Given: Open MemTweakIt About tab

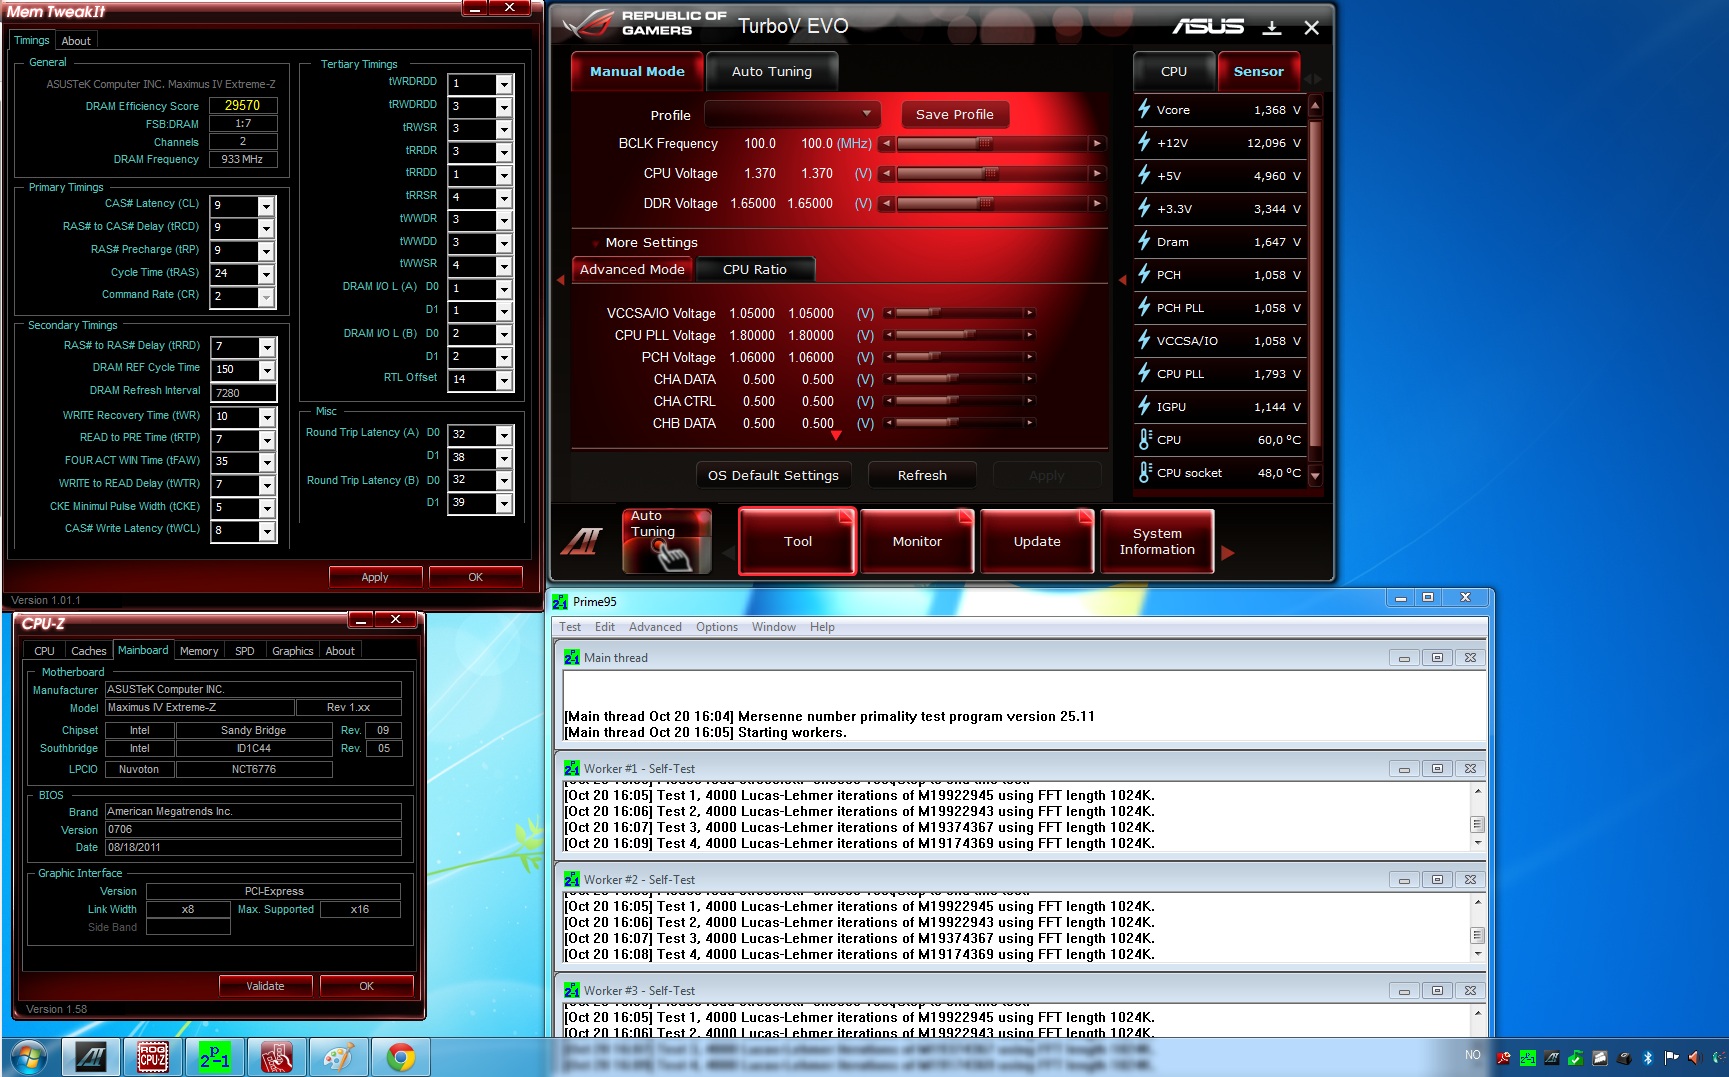Looking at the screenshot, I should [x=76, y=41].
